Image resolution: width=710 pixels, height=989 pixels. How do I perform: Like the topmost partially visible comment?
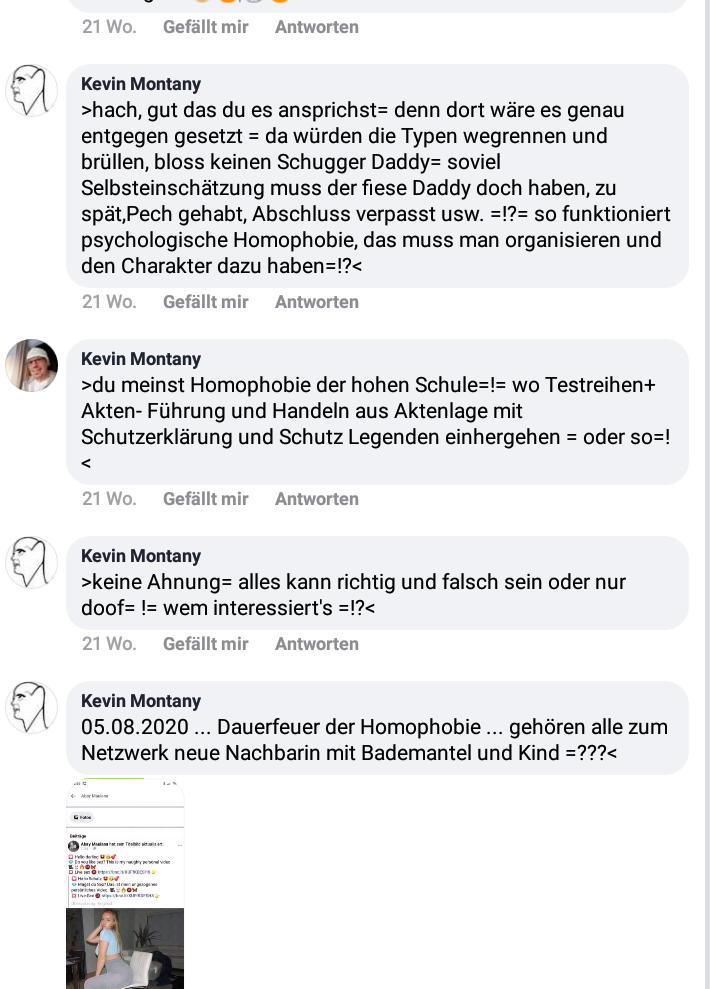pyautogui.click(x=206, y=27)
